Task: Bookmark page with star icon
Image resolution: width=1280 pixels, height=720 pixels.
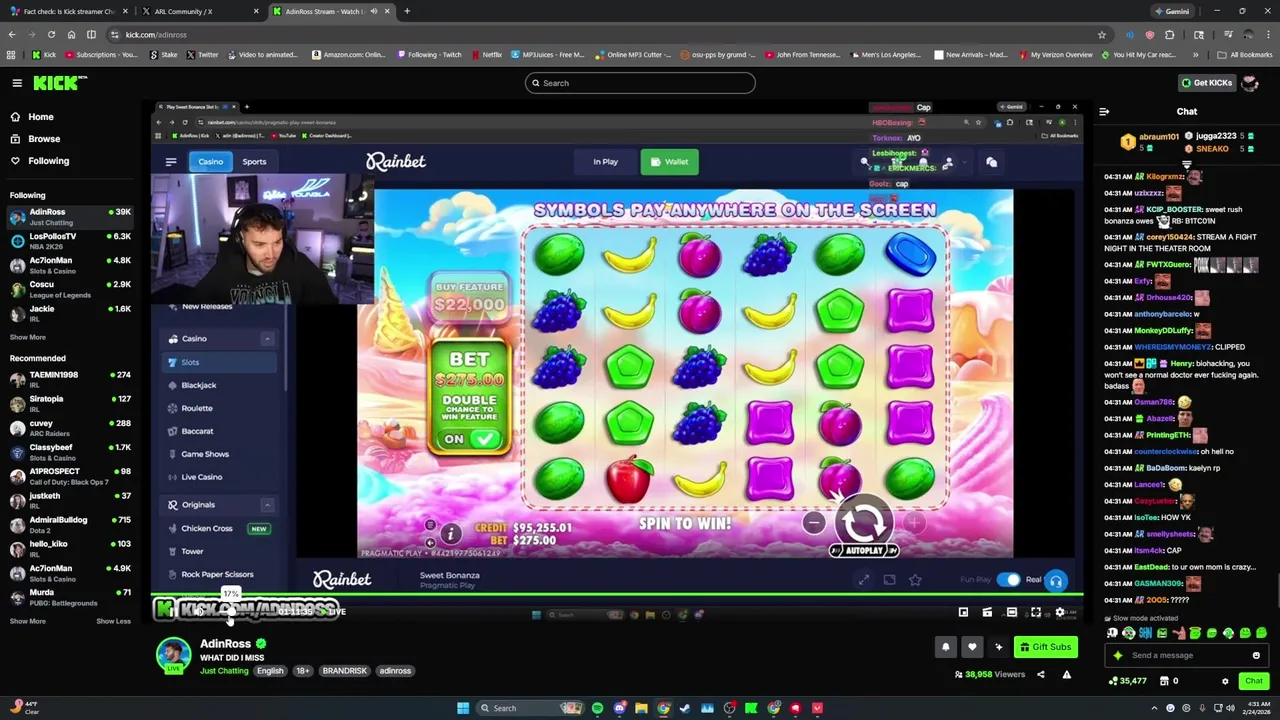Action: (x=1102, y=35)
